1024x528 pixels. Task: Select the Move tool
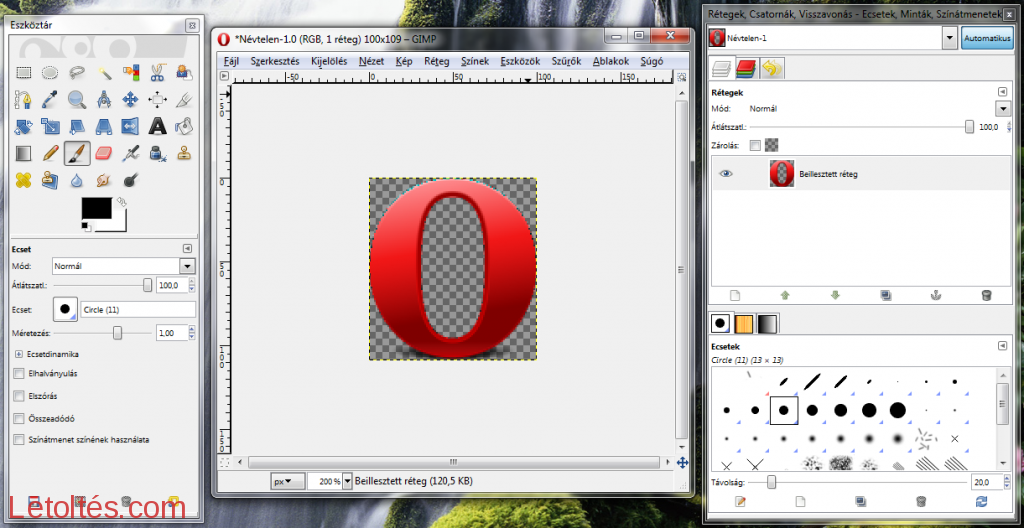[131, 99]
